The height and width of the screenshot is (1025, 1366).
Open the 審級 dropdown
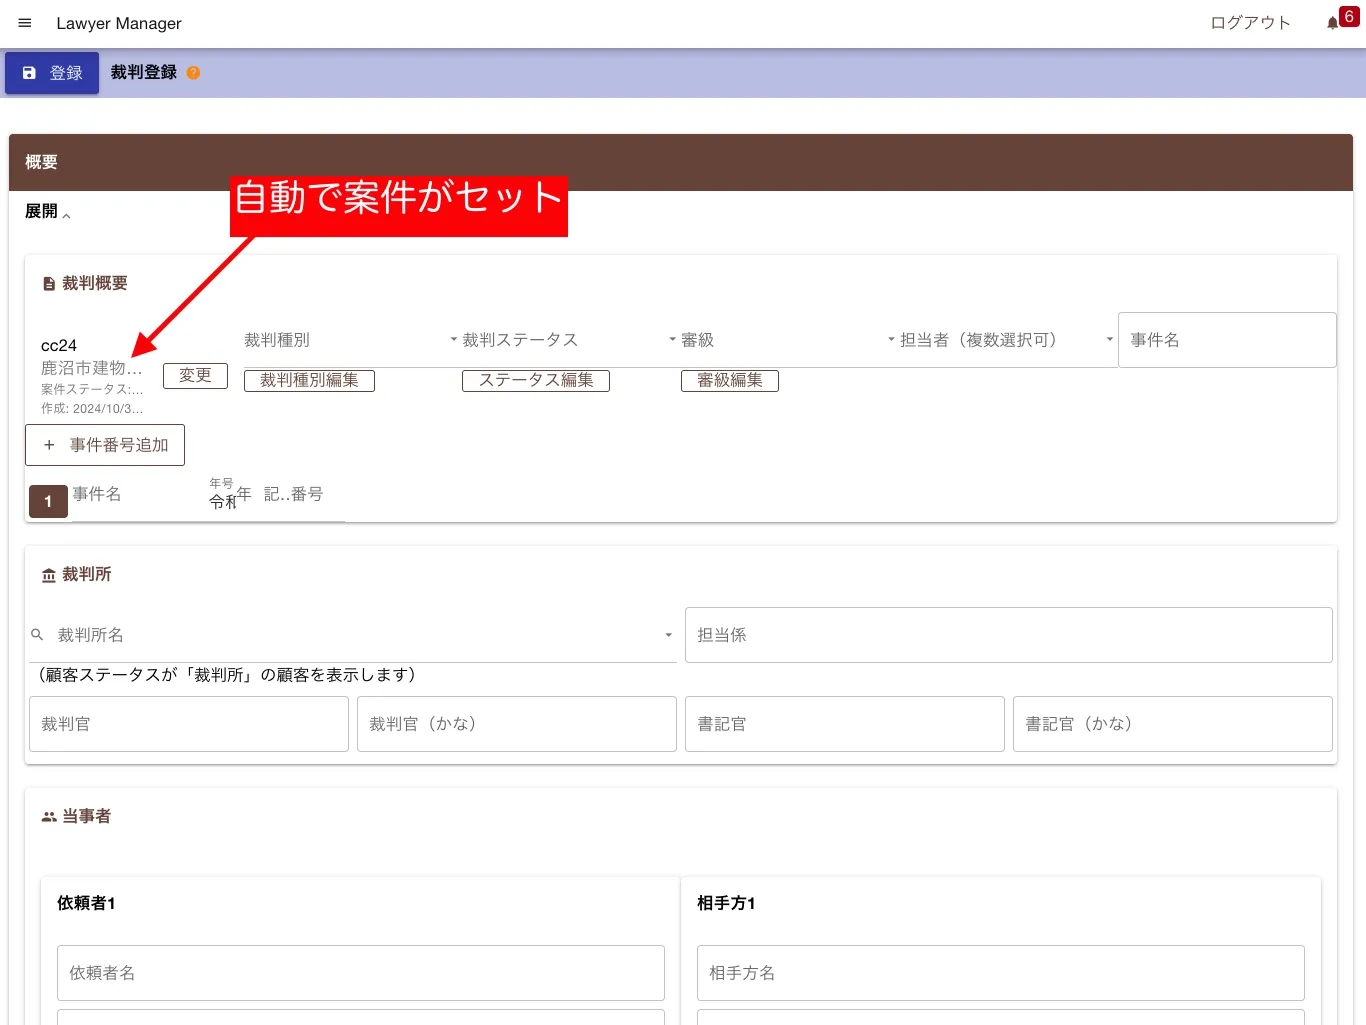pyautogui.click(x=789, y=340)
